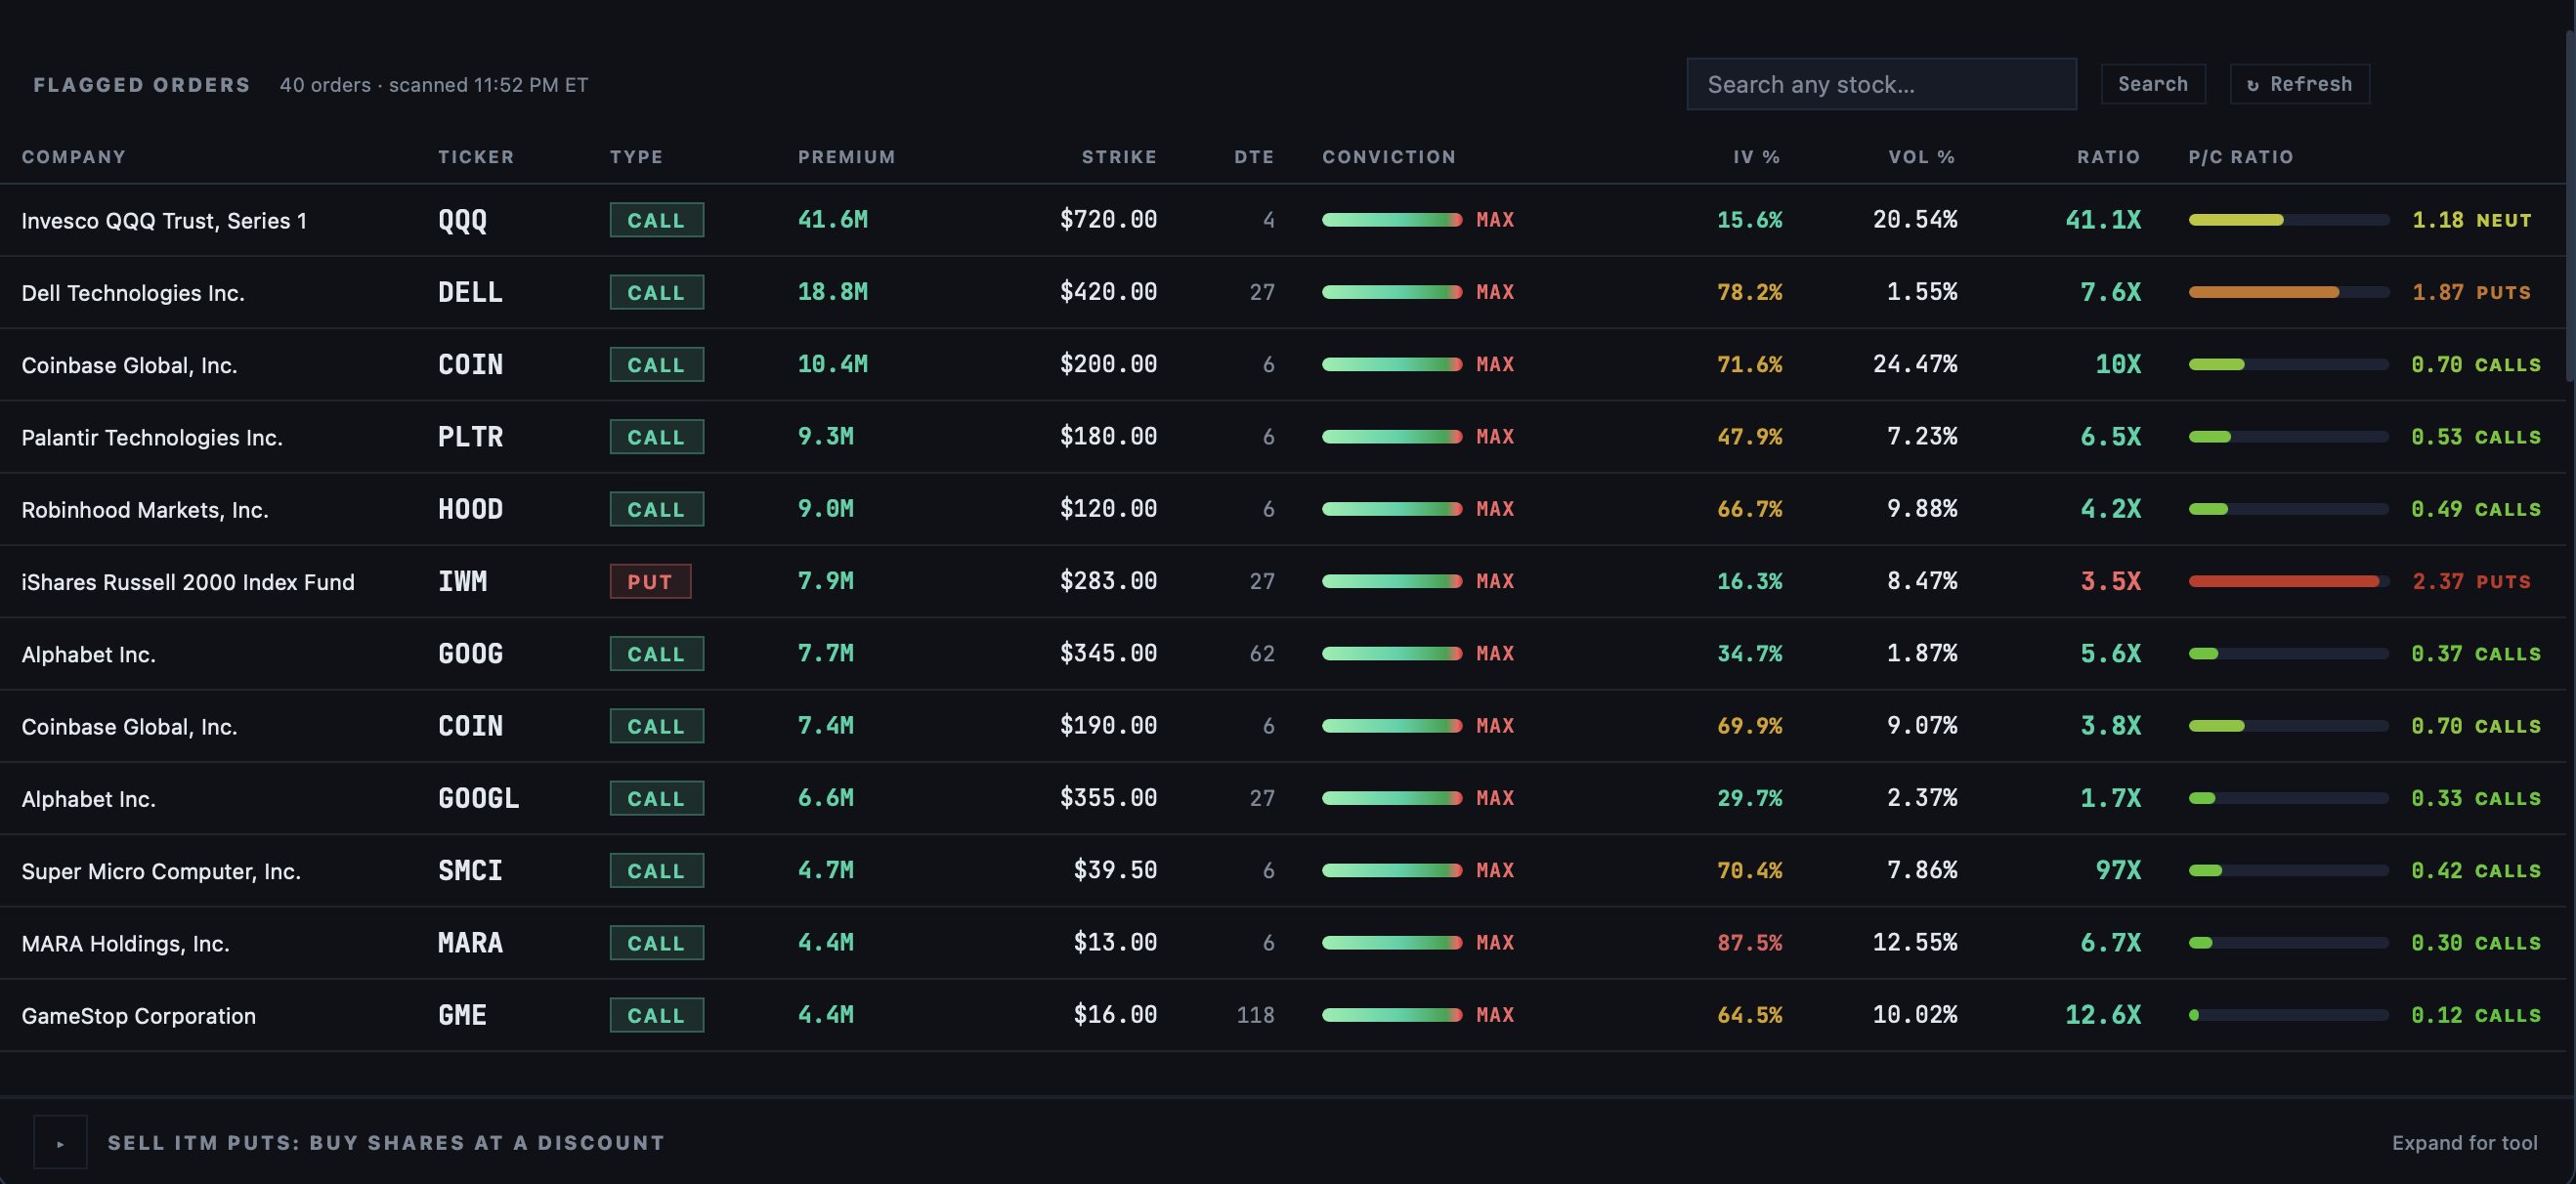This screenshot has height=1184, width=2576.
Task: Click the 1.18 NEUT ratio label
Action: 2471,220
